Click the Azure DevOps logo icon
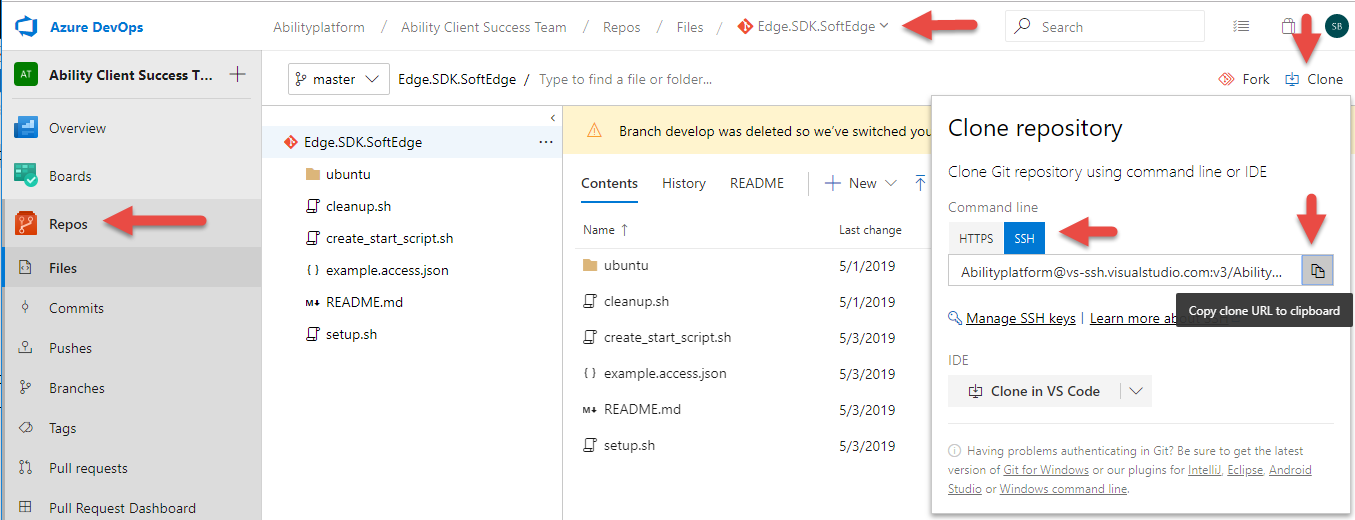1355x520 pixels. 25,26
